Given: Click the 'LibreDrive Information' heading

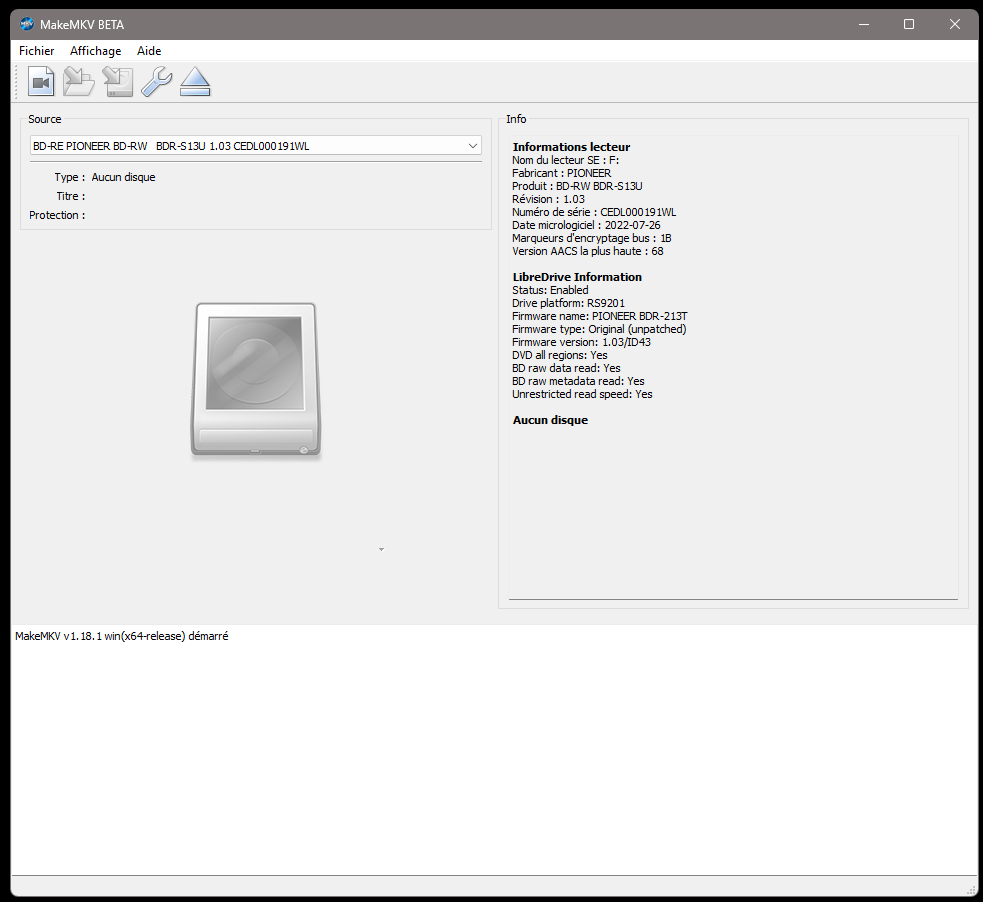Looking at the screenshot, I should pos(577,277).
